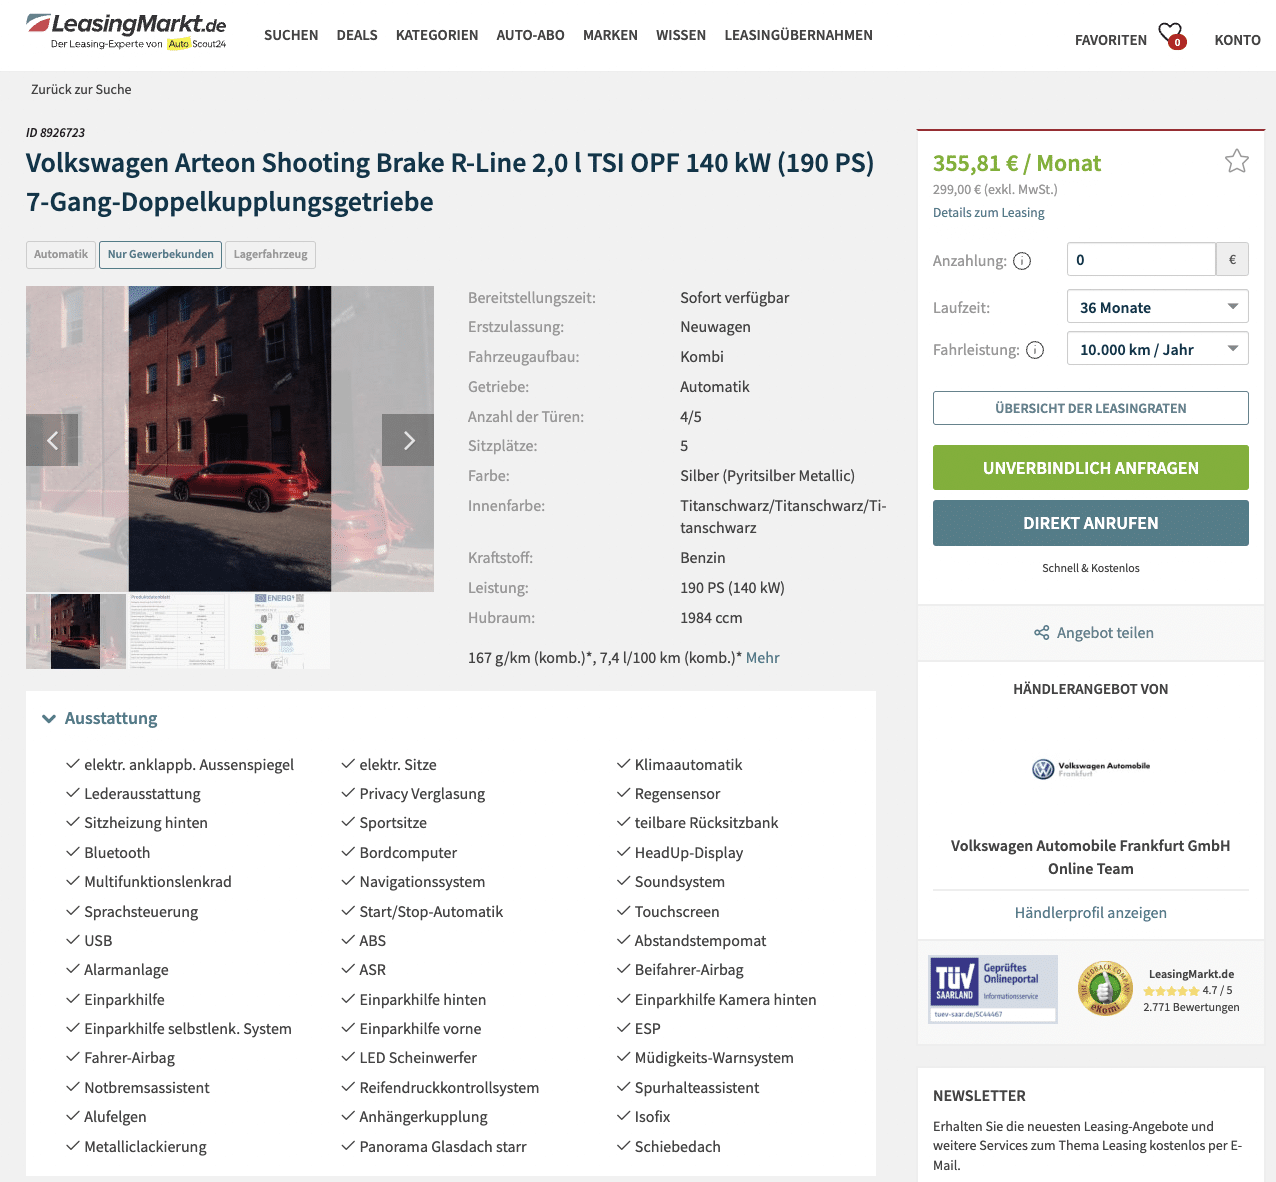
Task: Go to previous gallery image arrow
Action: [52, 440]
